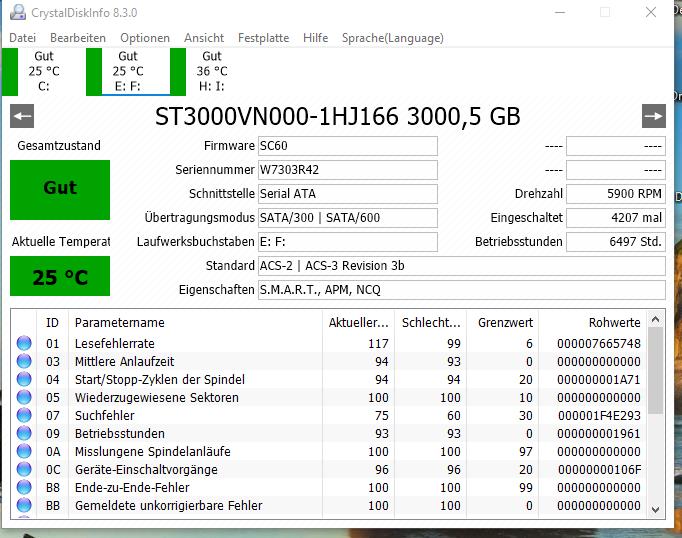Open the Hilfe menu
Image resolution: width=682 pixels, height=538 pixels.
pos(316,38)
